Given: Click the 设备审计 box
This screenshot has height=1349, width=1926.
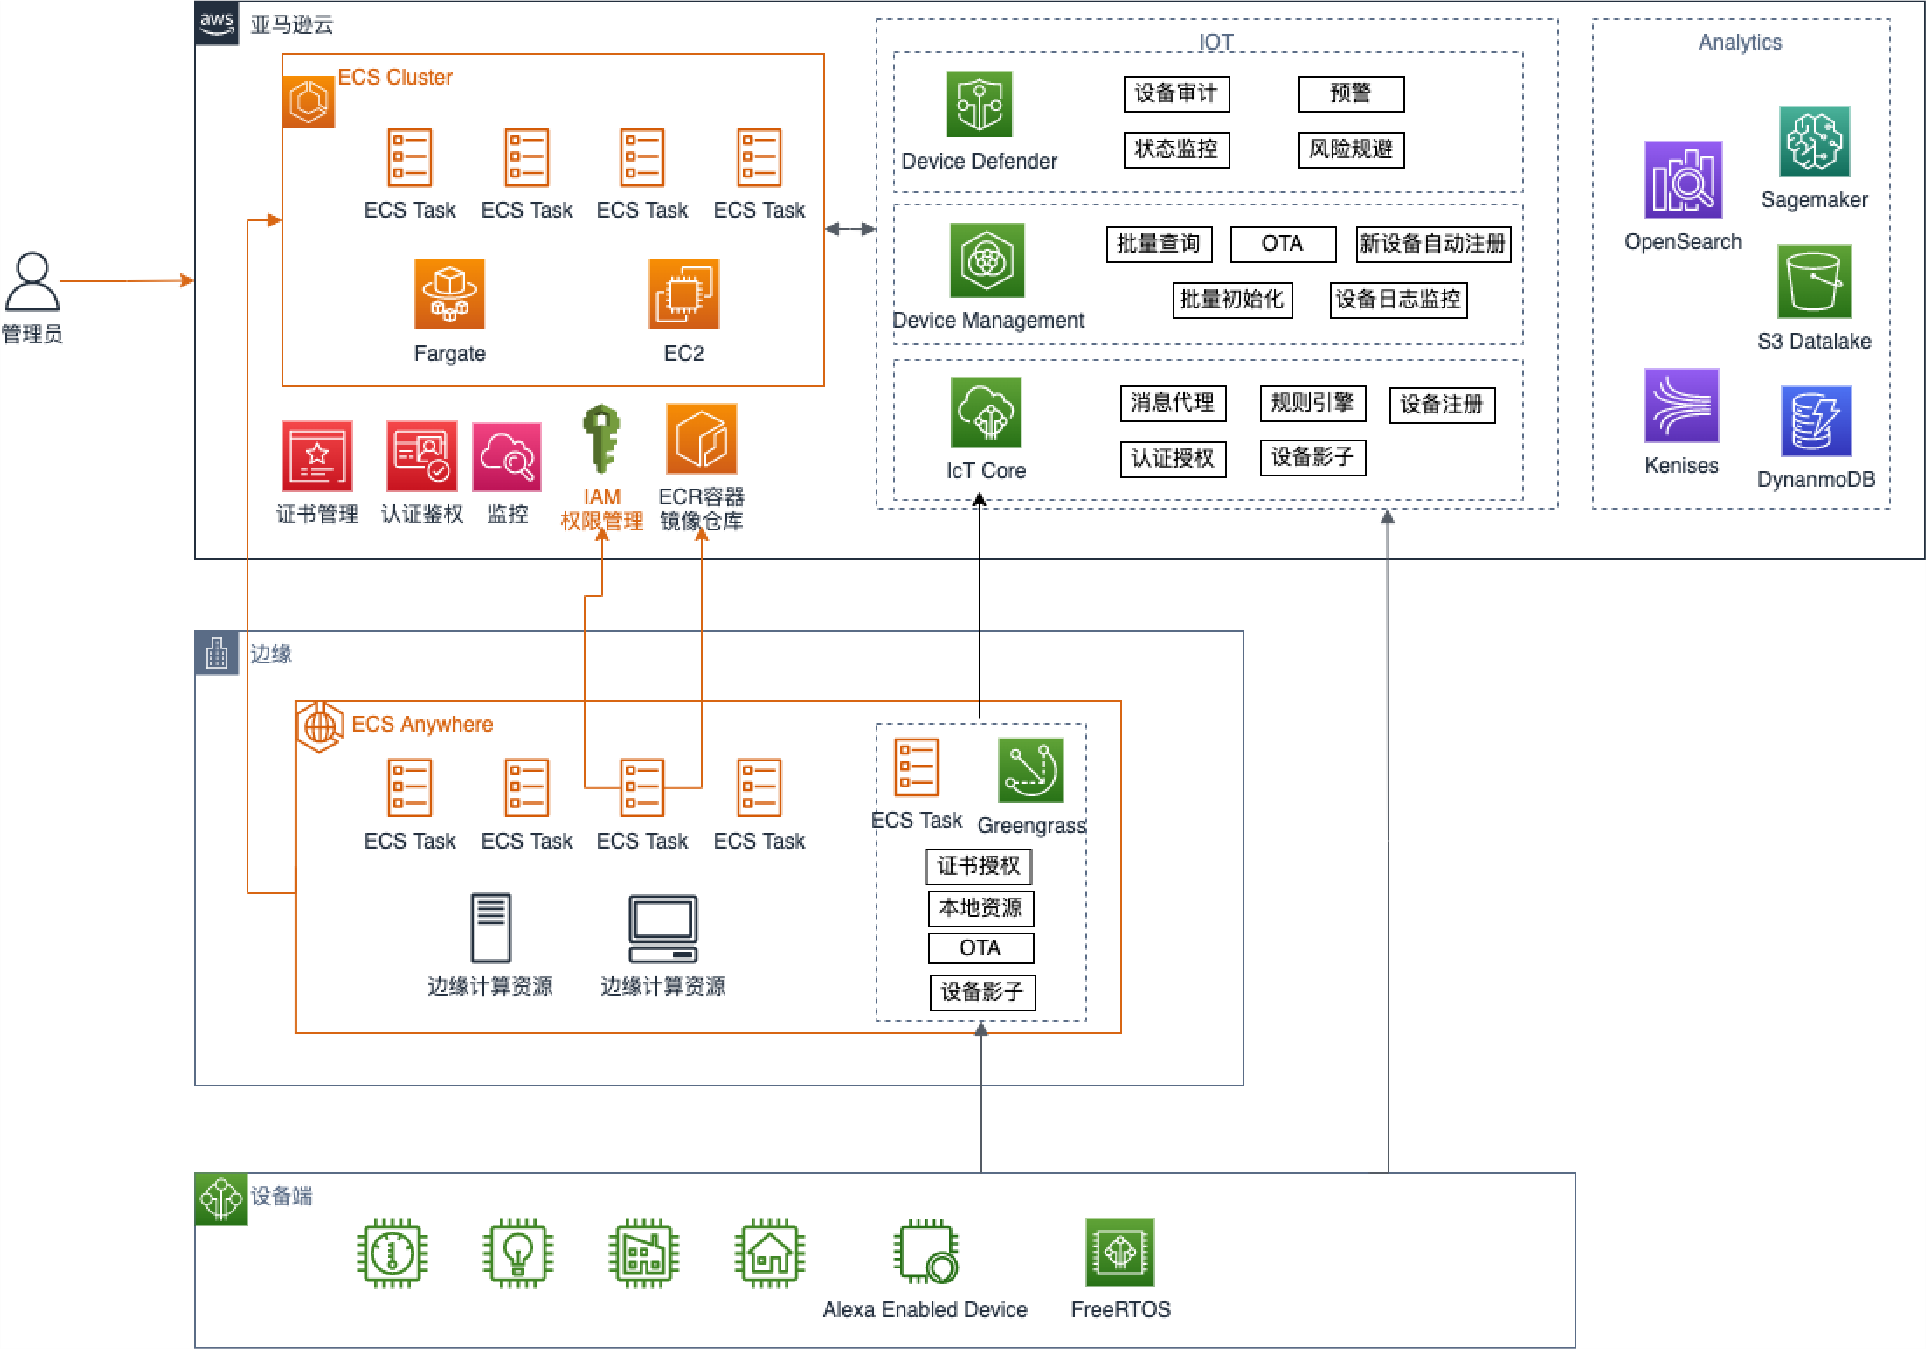Looking at the screenshot, I should 1176,94.
